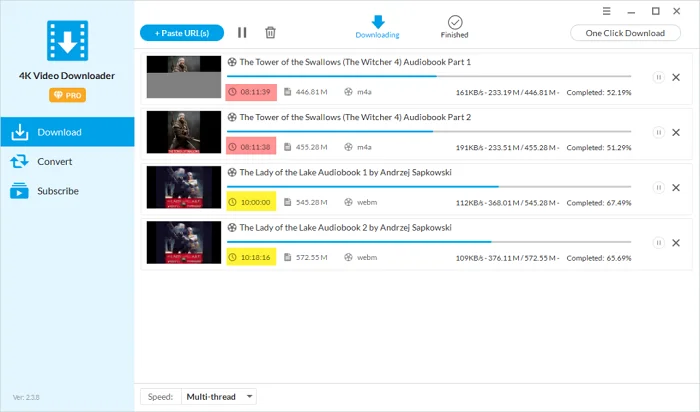Screen dimensions: 700x412
Task: Click the highlighted duration 10:00:00
Action: [251, 202]
